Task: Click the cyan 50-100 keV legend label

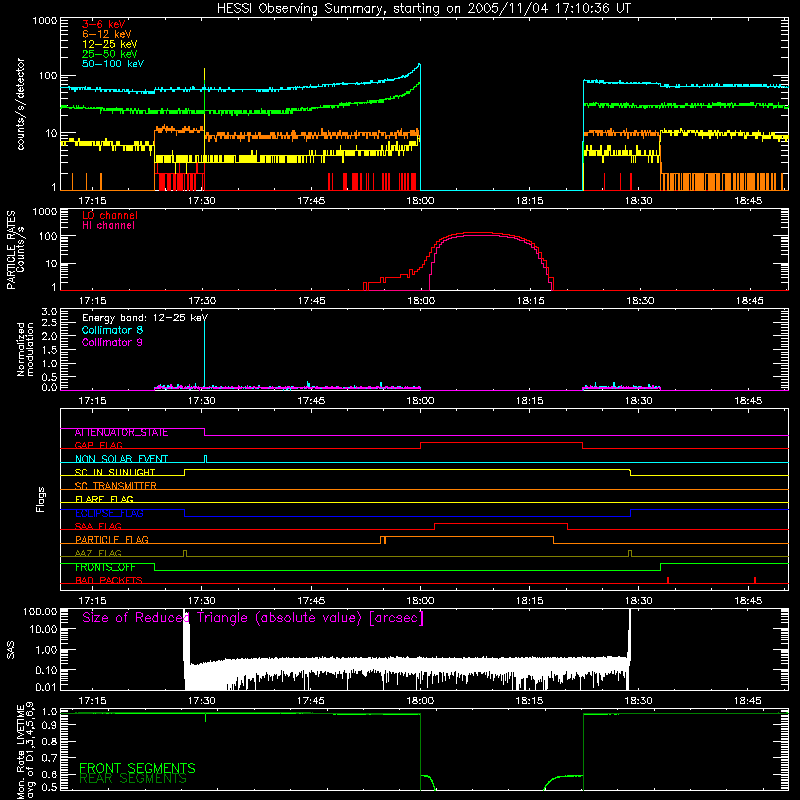Action: [x=113, y=64]
